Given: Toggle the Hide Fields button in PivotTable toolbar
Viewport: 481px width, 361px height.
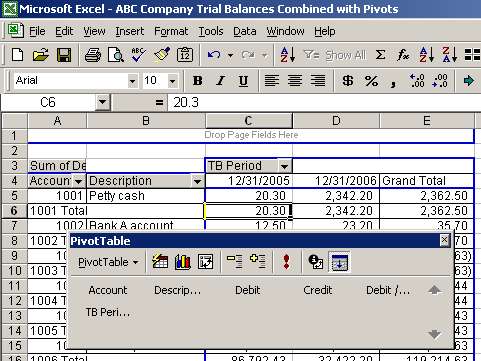Looking at the screenshot, I should 339,262.
